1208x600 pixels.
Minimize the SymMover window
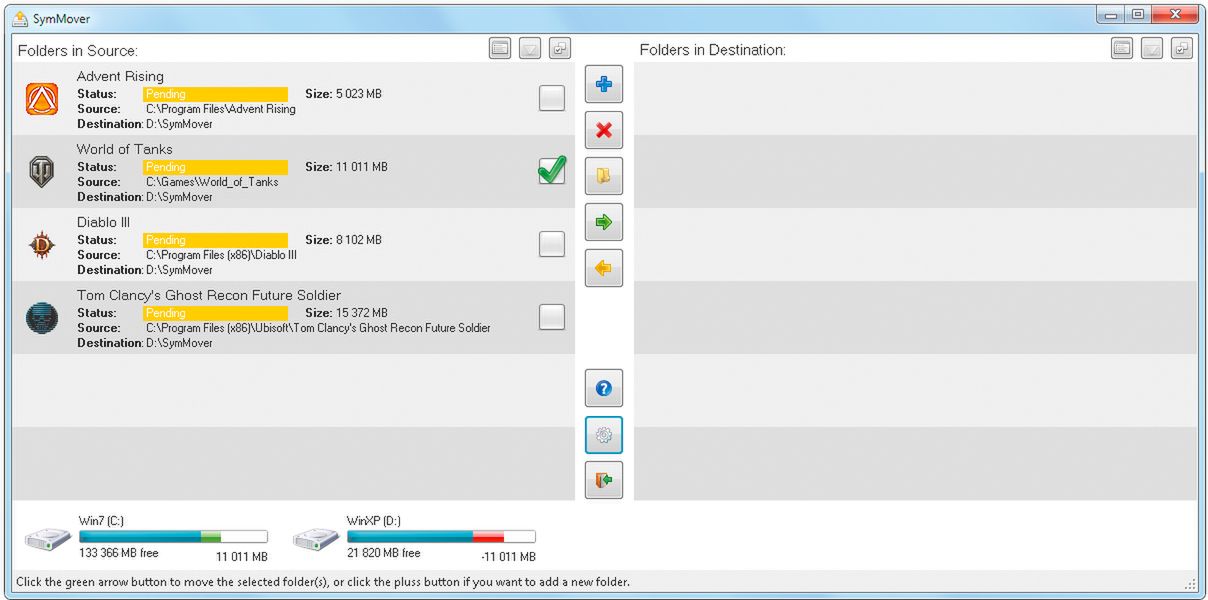coord(1111,14)
